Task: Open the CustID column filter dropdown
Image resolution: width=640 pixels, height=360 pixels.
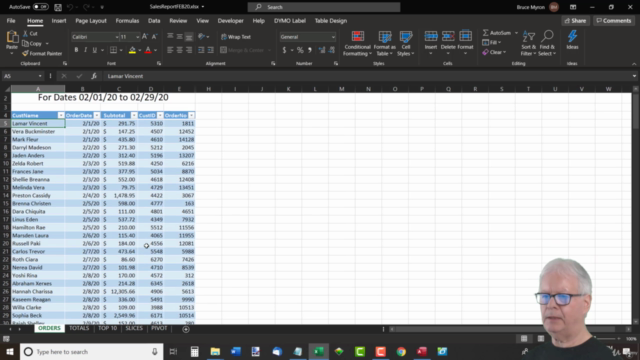Action: click(x=160, y=116)
